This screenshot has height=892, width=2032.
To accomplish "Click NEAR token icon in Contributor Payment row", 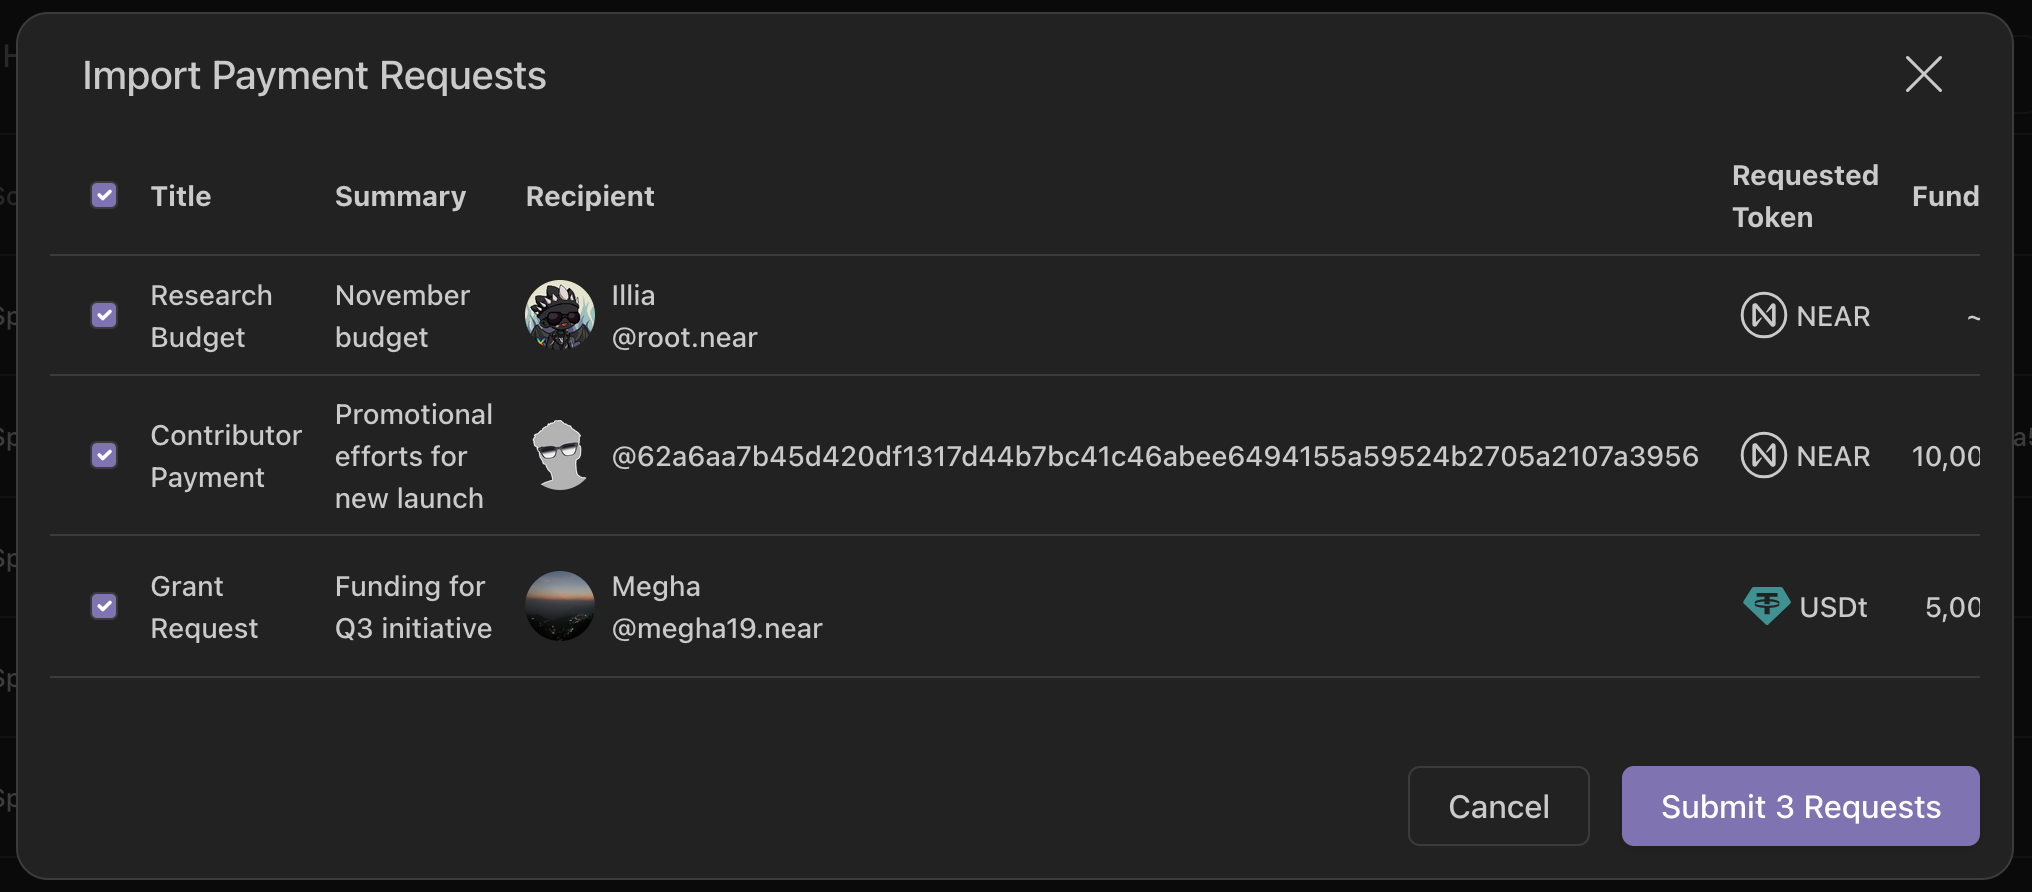I will coord(1763,456).
